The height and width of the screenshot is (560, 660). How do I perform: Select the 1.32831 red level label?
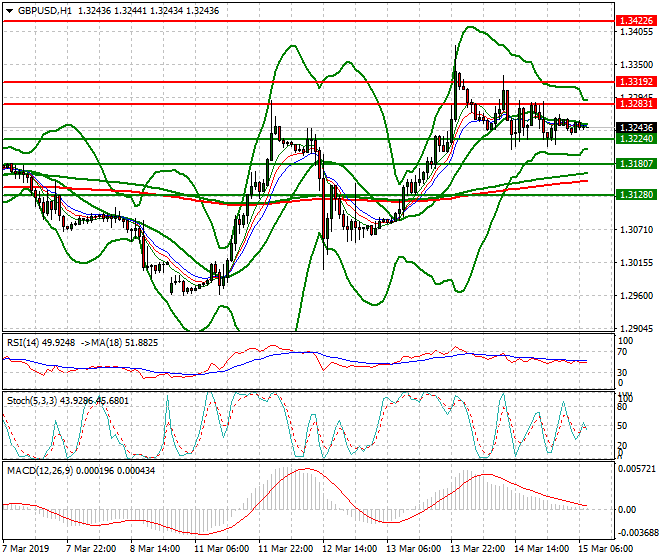636,103
